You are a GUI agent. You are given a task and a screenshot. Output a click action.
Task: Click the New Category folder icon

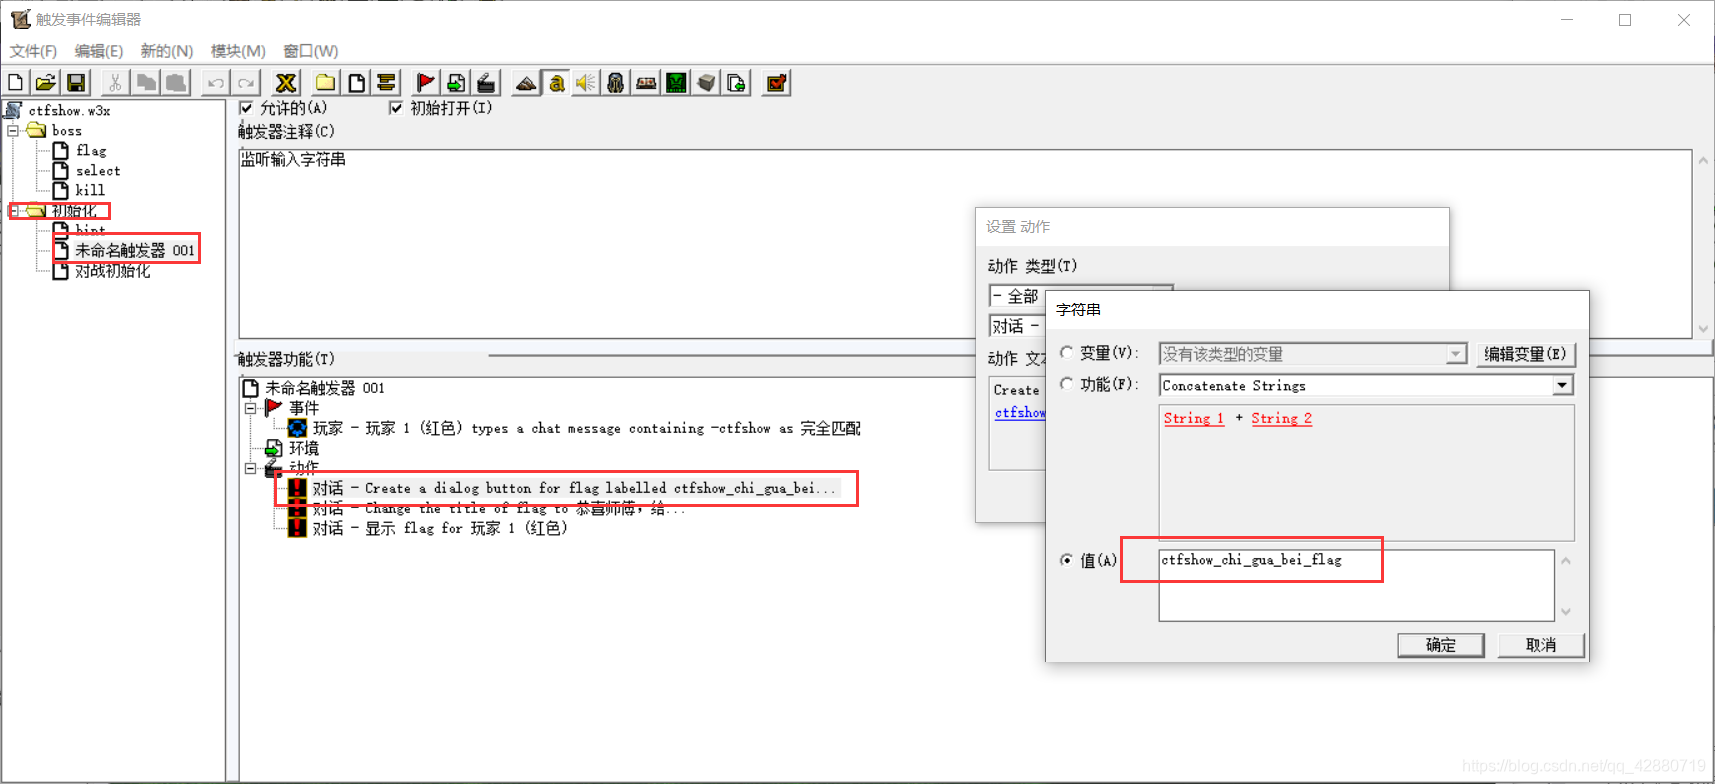pyautogui.click(x=326, y=83)
